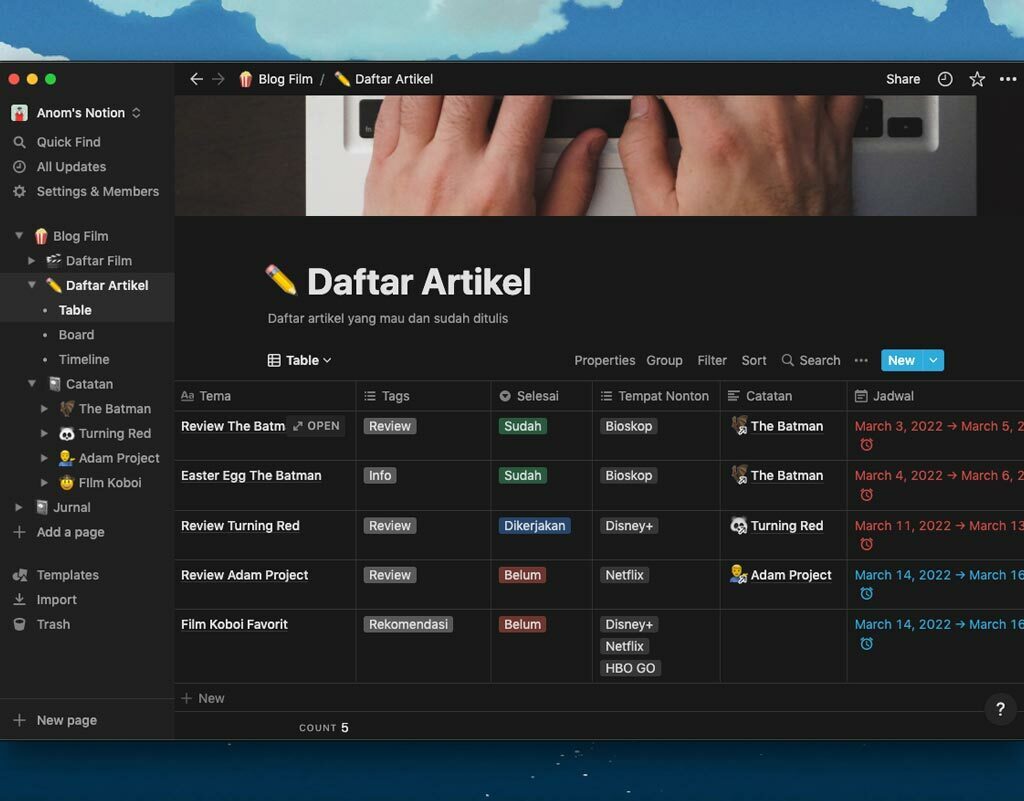1024x801 pixels.
Task: Open Quick Find in the sidebar
Action: coord(66,141)
